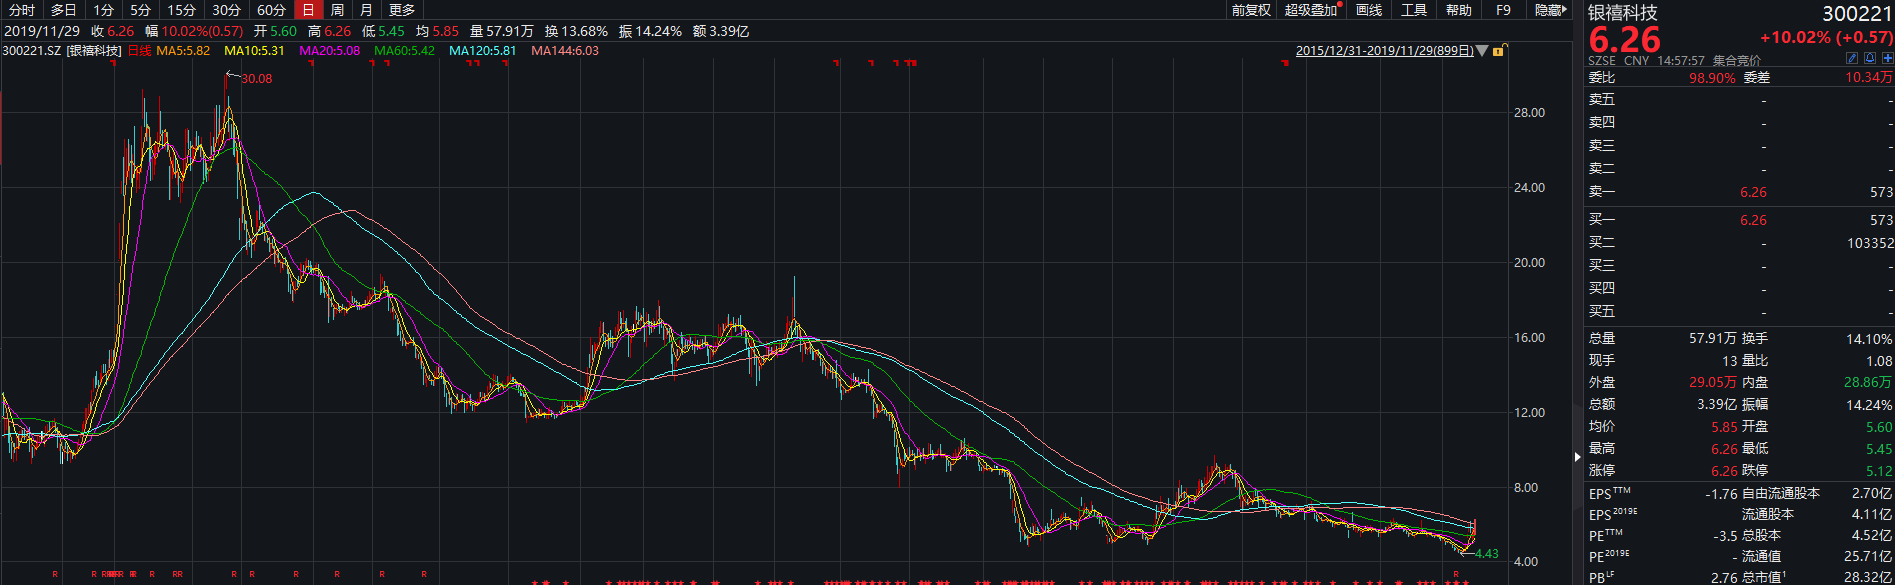
Task: Set a price alert with bell icon
Action: point(1870,58)
